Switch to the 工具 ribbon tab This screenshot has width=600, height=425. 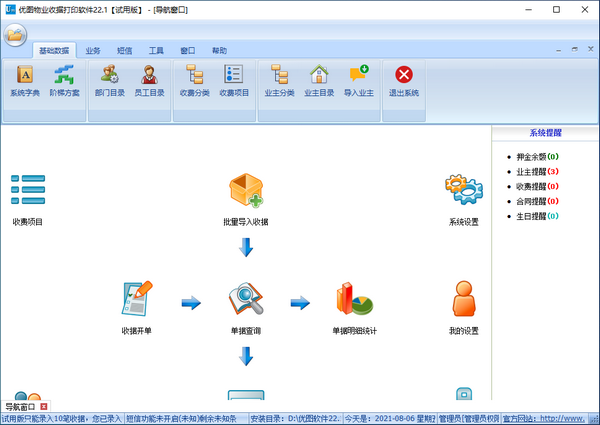tap(156, 49)
